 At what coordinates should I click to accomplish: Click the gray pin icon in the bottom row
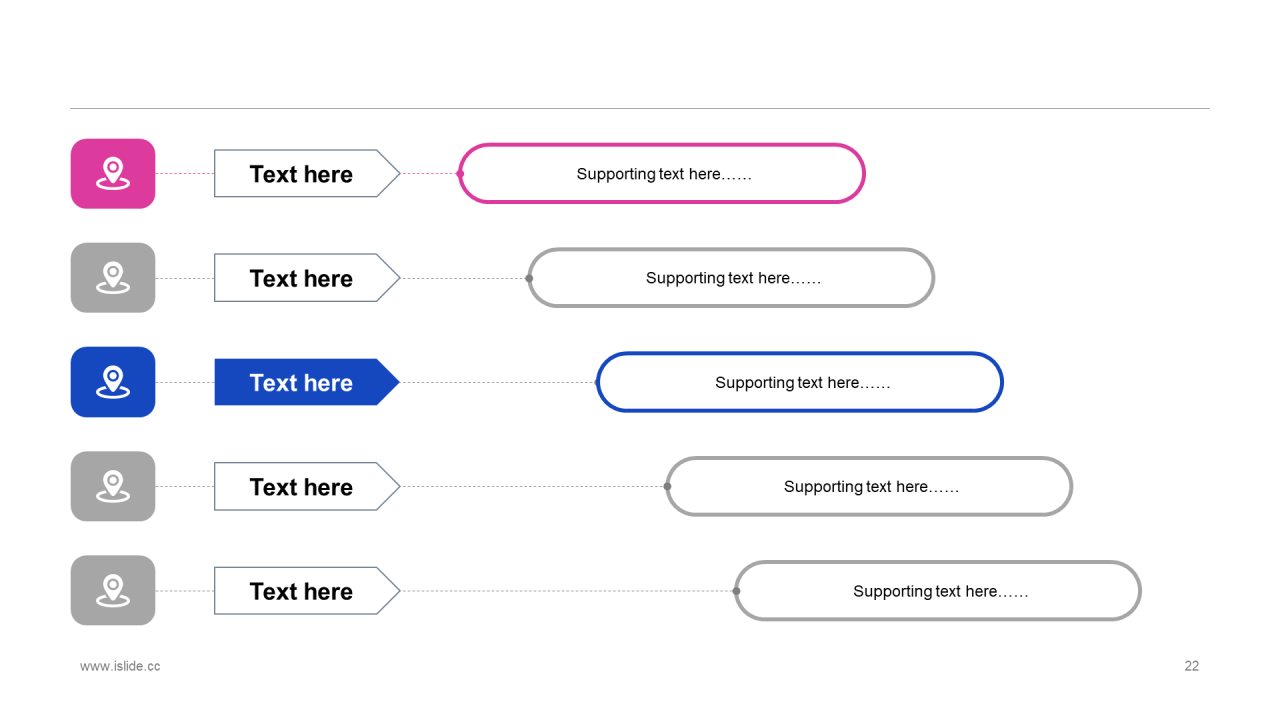pos(113,590)
